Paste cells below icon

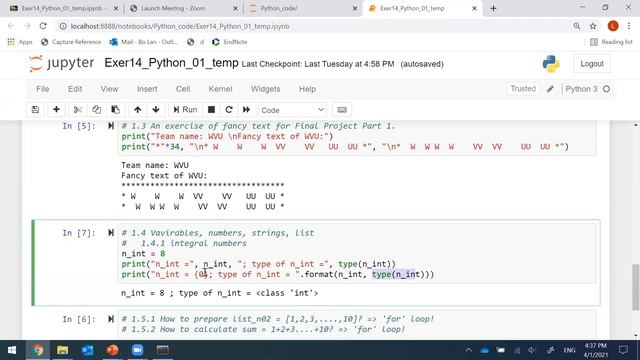[116, 110]
